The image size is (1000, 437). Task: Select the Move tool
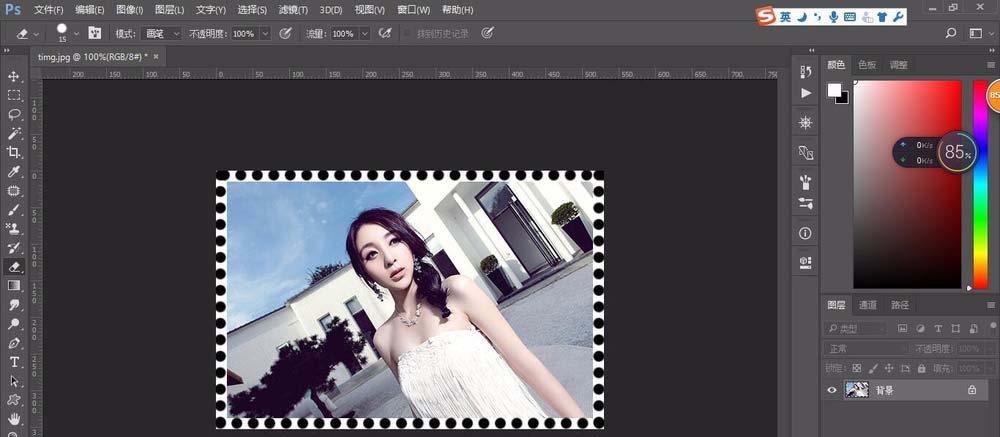coord(14,76)
